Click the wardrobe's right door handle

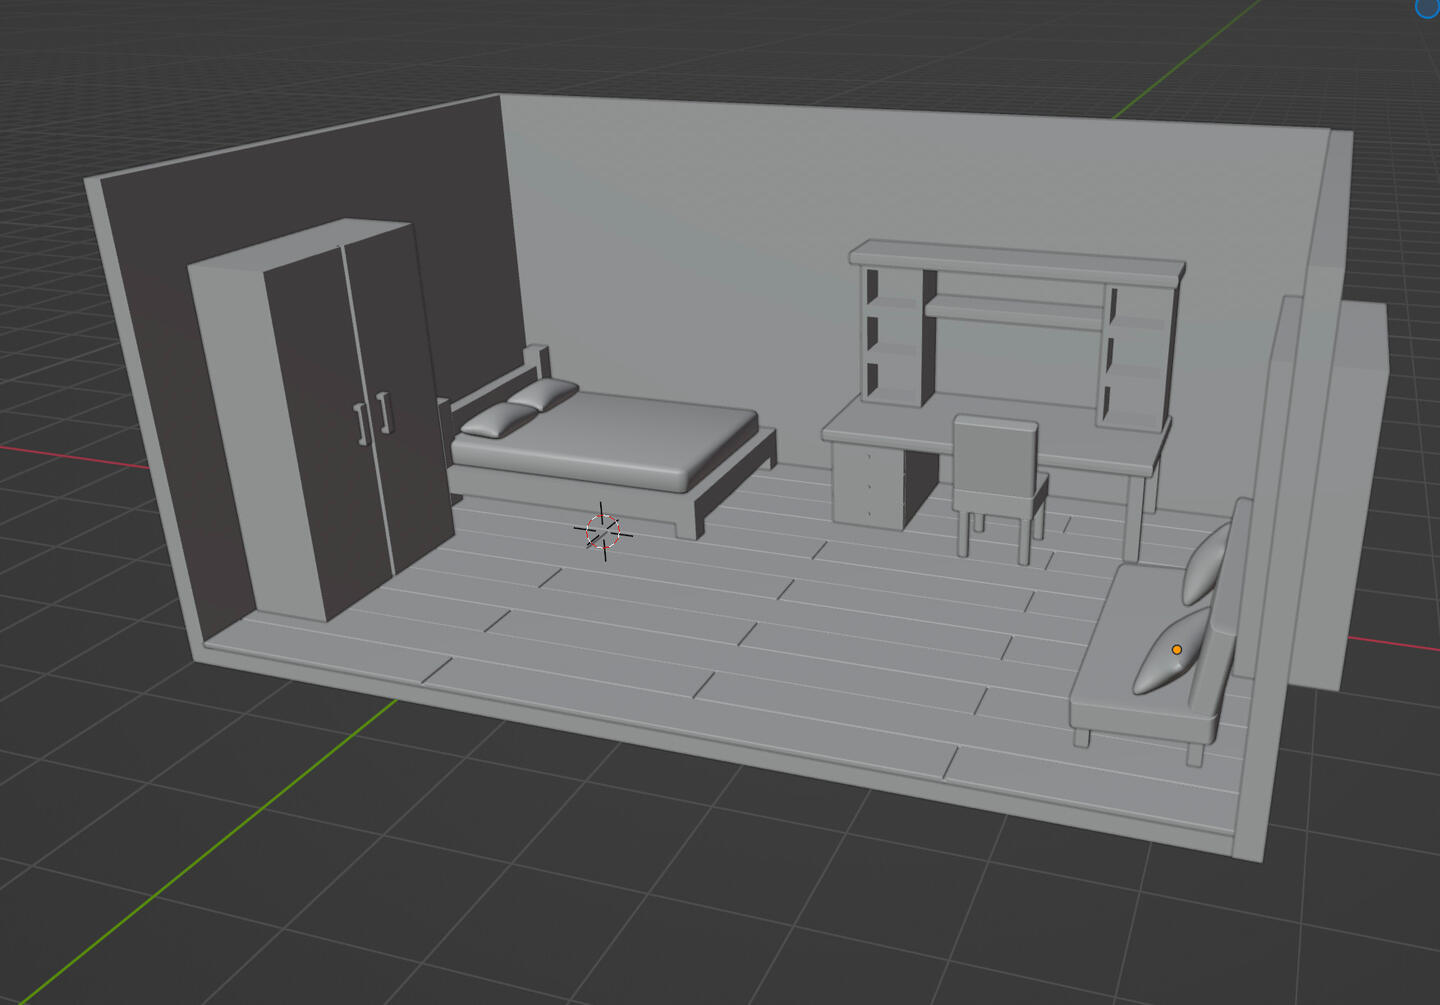coord(383,412)
